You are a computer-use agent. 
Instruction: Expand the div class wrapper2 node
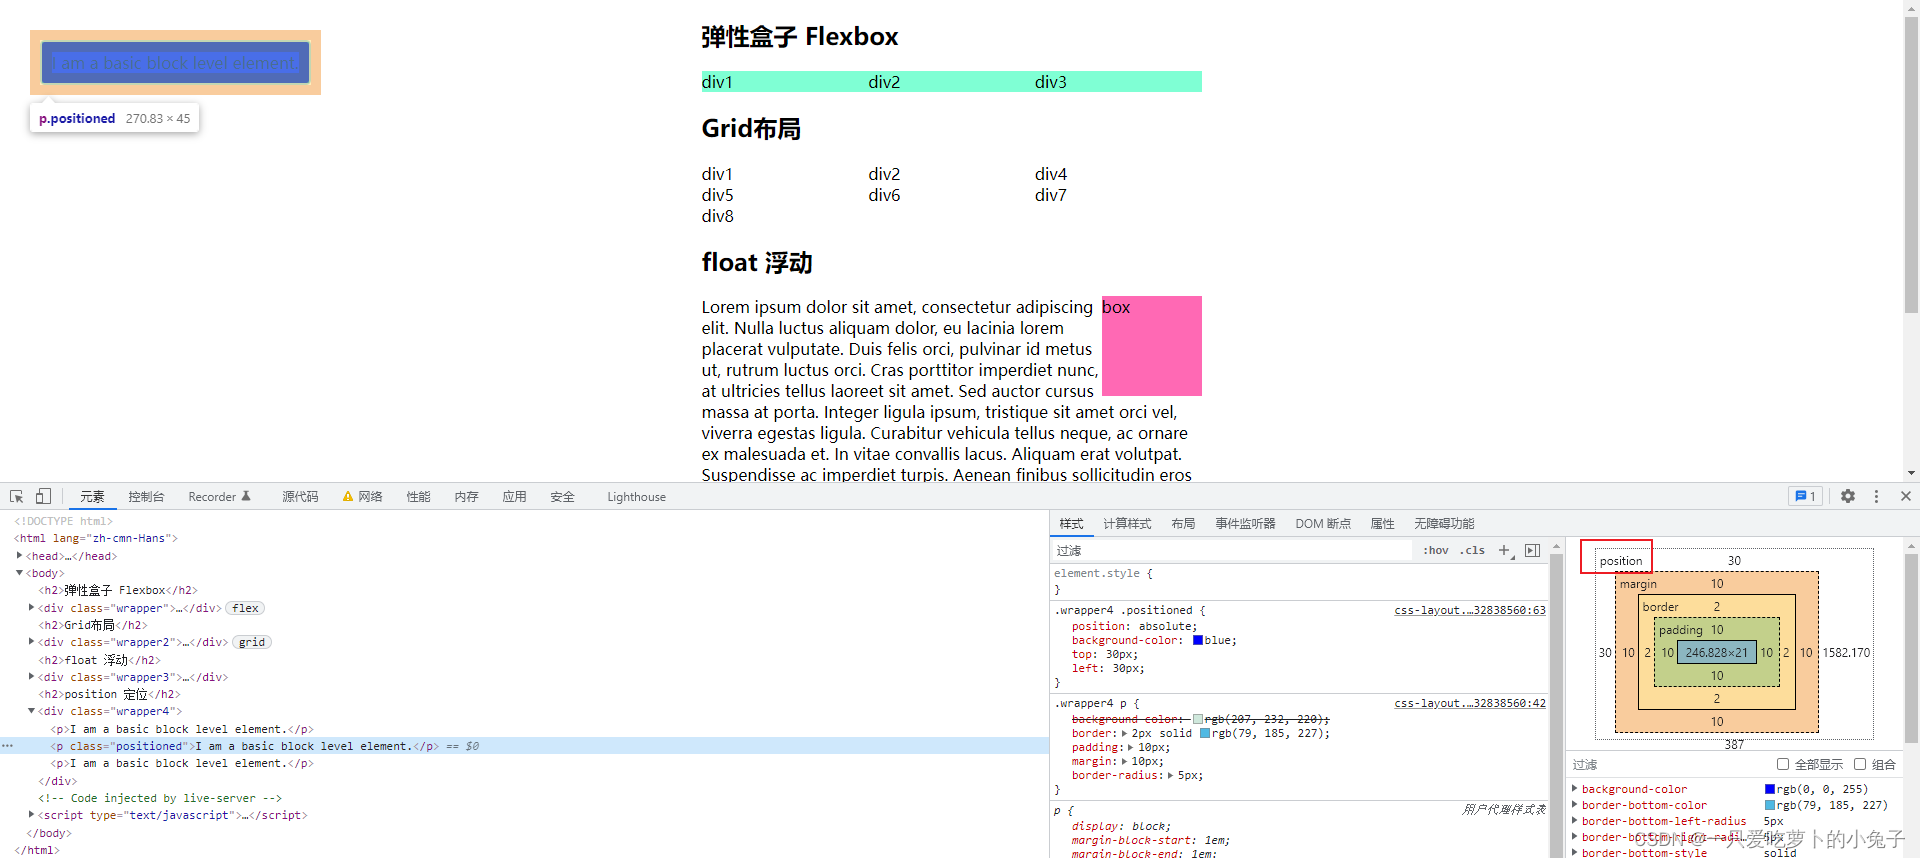click(x=31, y=641)
